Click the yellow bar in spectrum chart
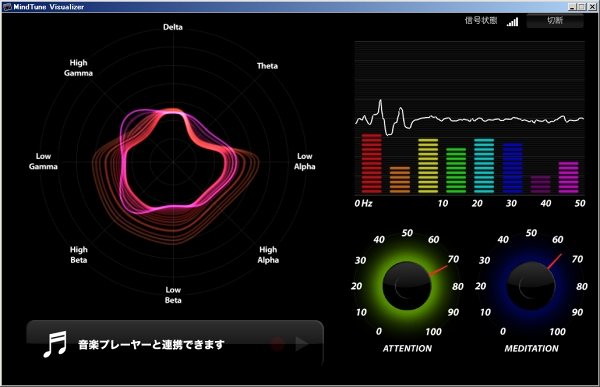Image resolution: width=600 pixels, height=387 pixels. pyautogui.click(x=428, y=166)
